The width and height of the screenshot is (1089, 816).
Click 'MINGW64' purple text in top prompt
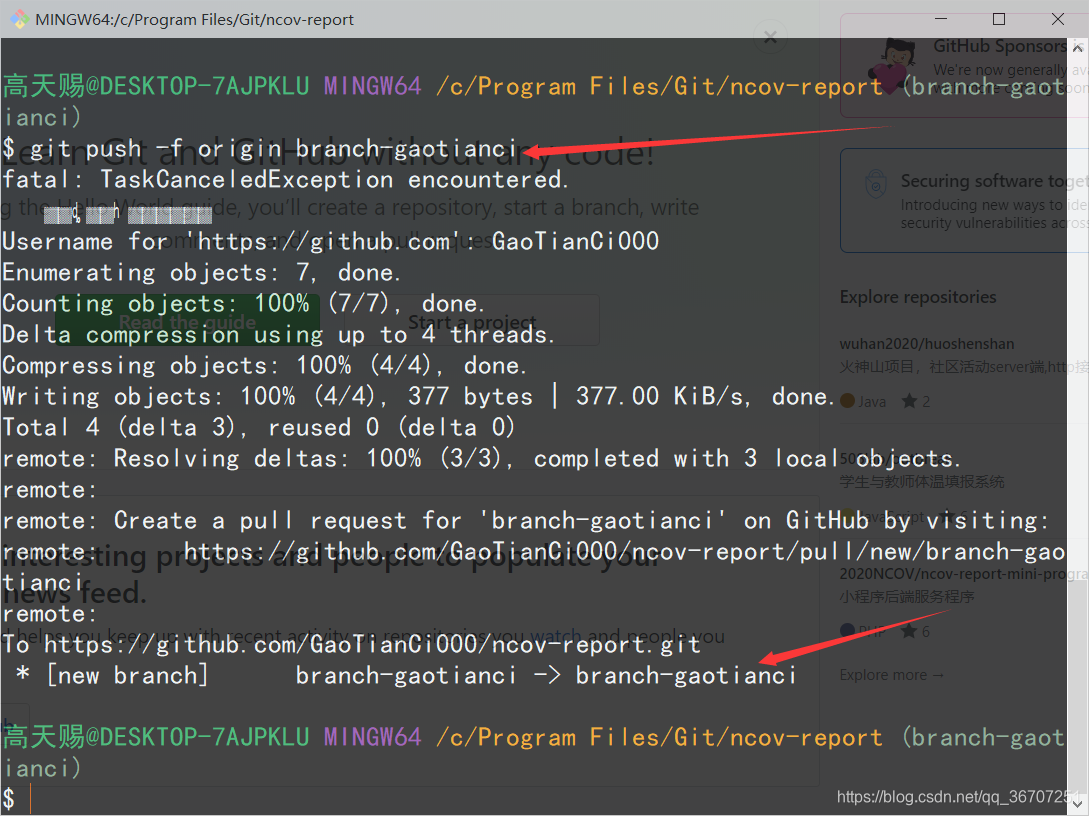(x=372, y=86)
